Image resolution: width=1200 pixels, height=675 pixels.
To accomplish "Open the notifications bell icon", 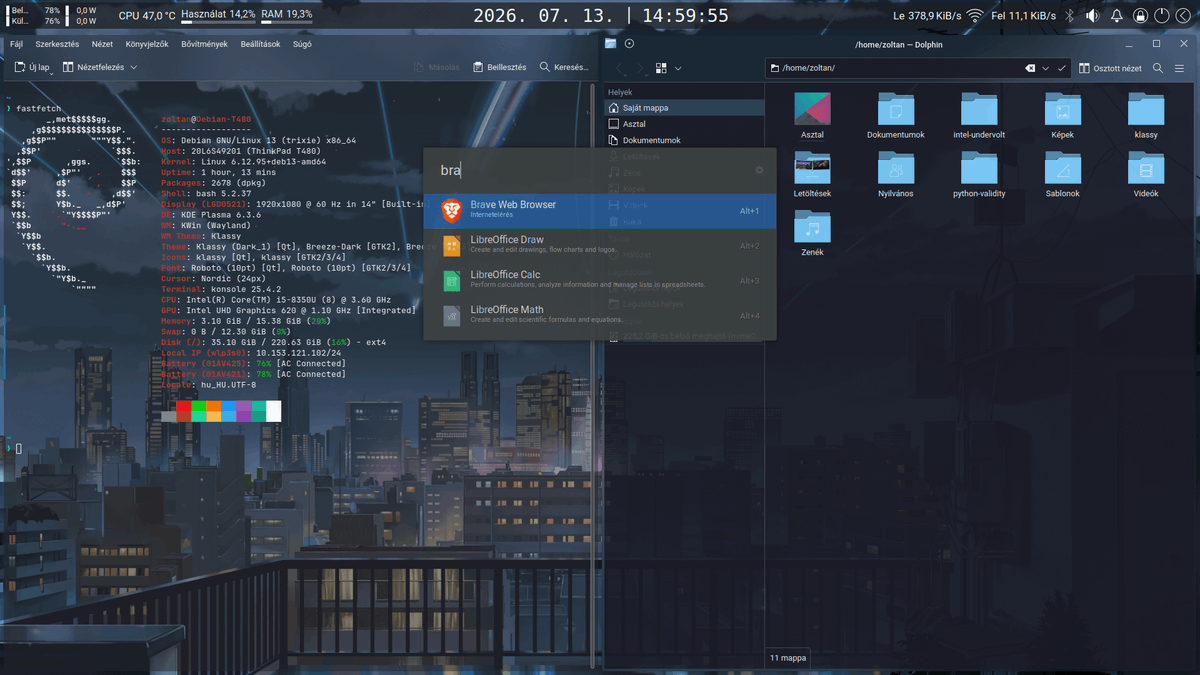I will click(1116, 15).
